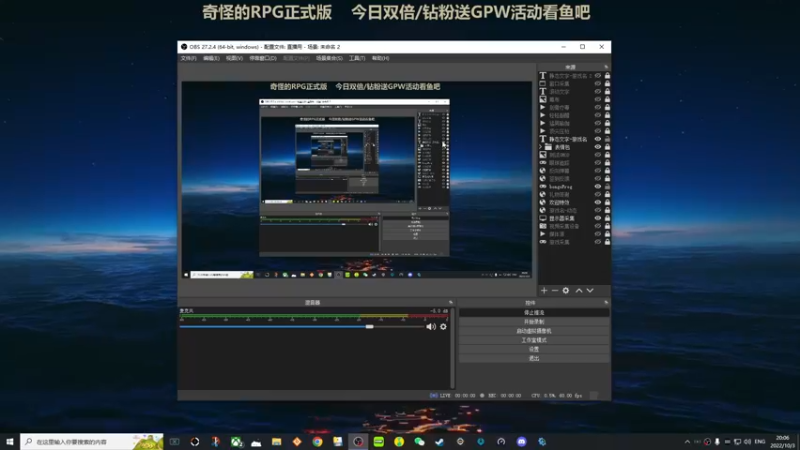Screen dimensions: 800x450
Task: Add a new source with the plus icon
Action: pos(544,290)
